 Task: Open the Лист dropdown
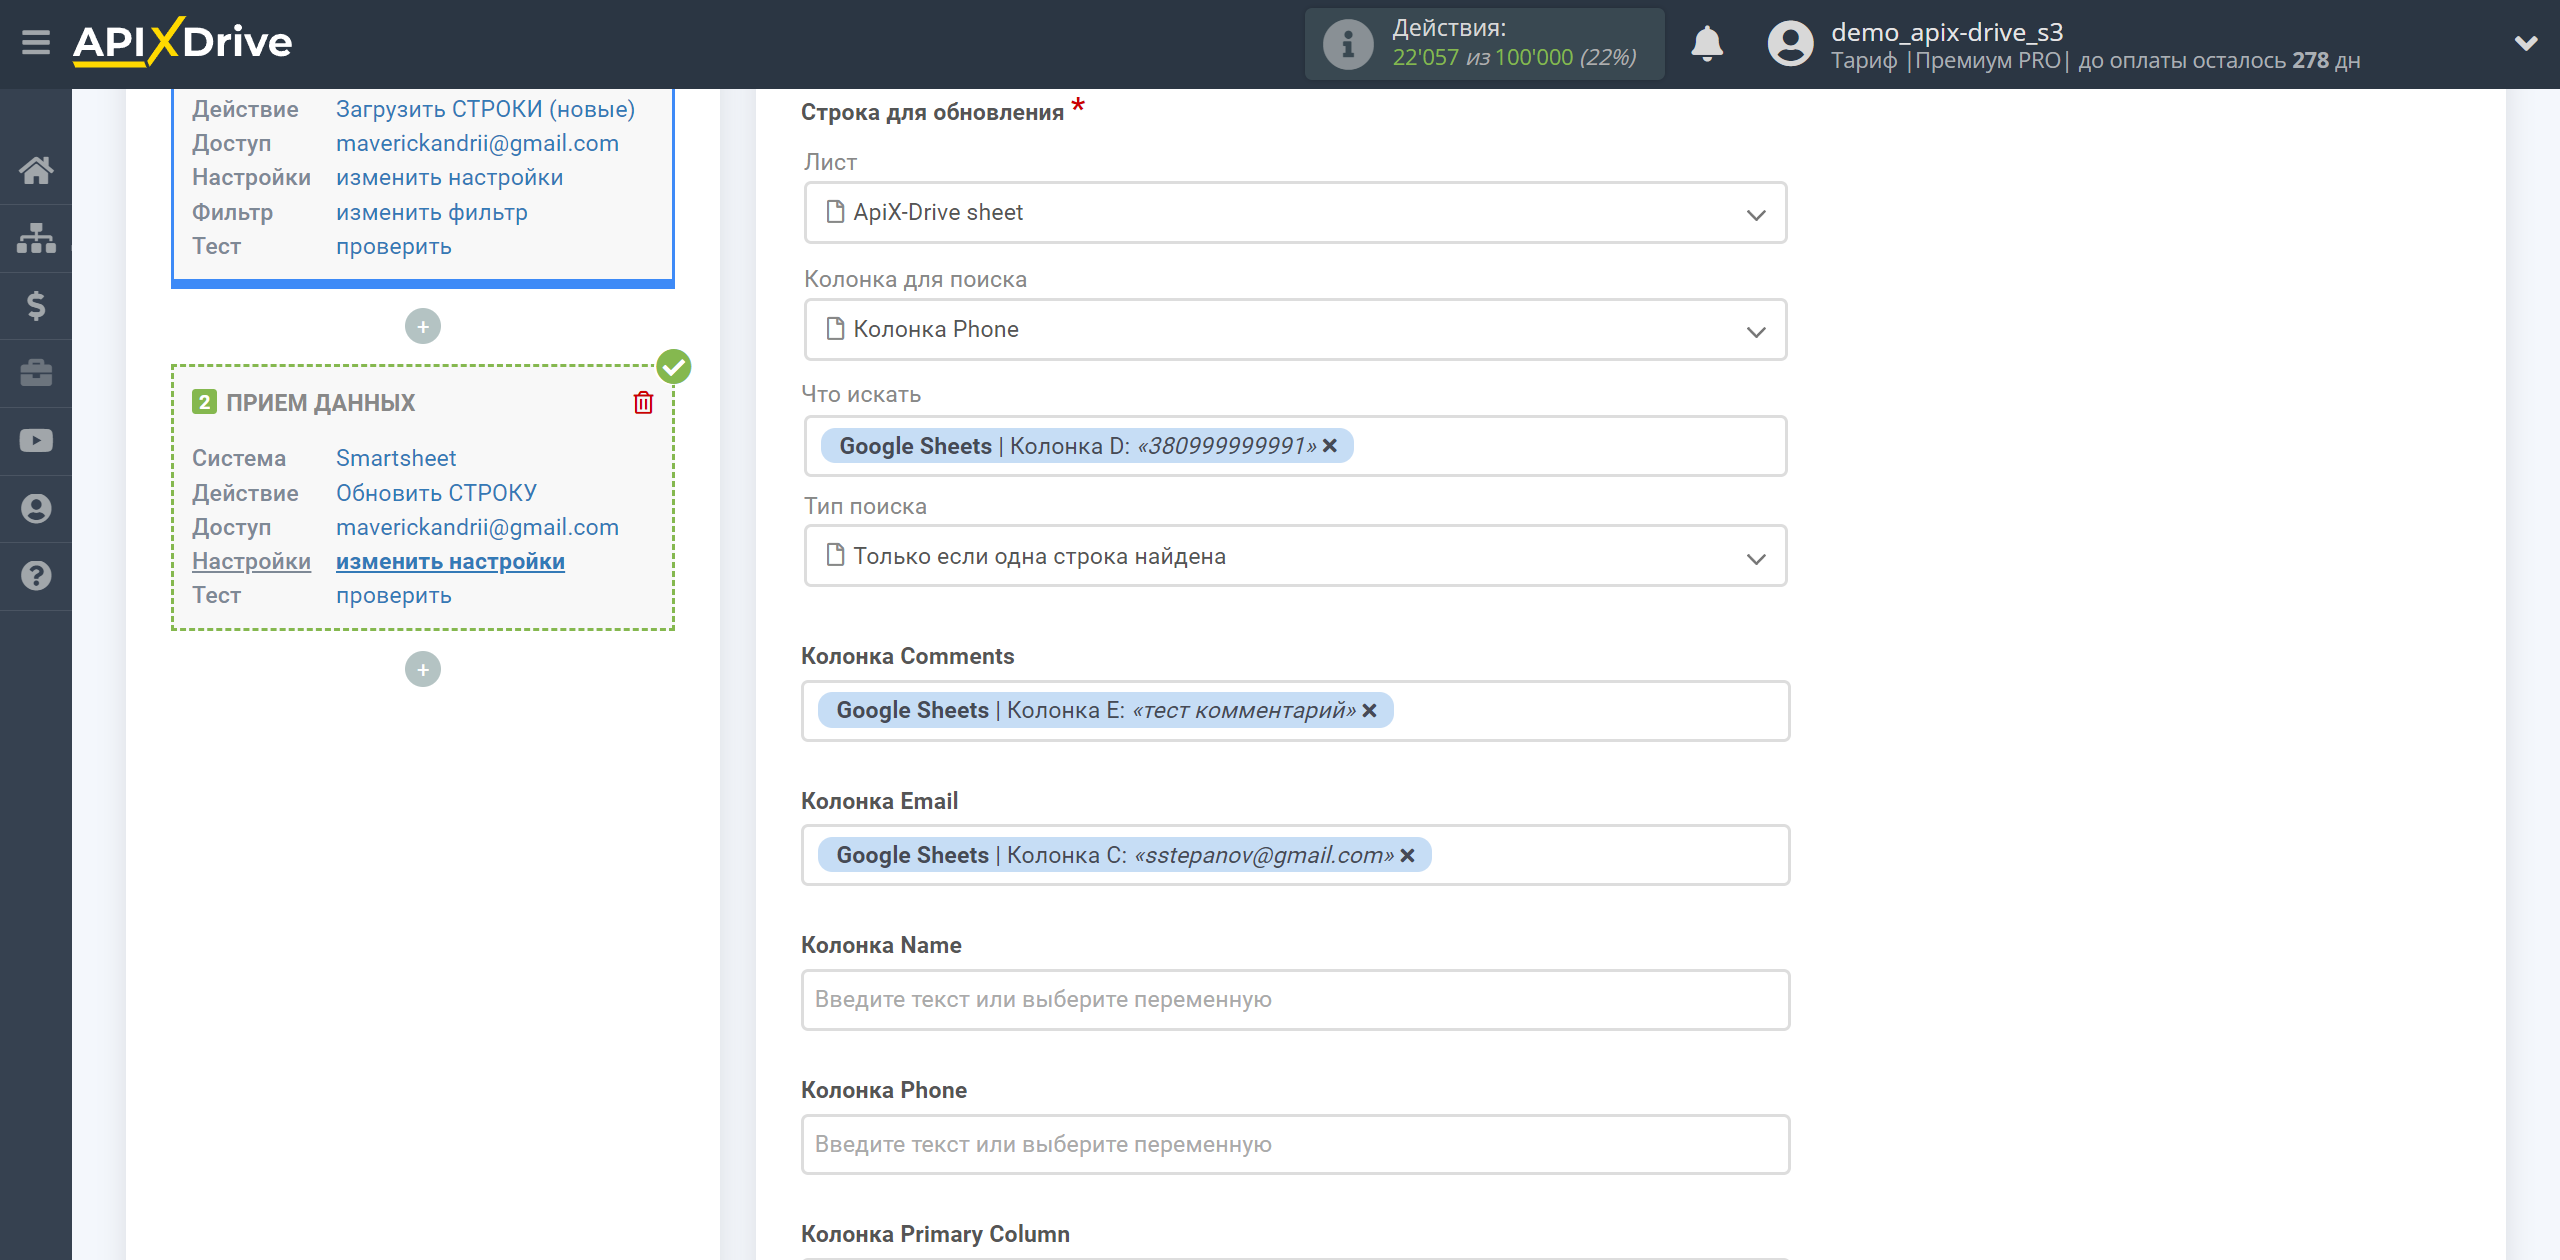(1295, 212)
